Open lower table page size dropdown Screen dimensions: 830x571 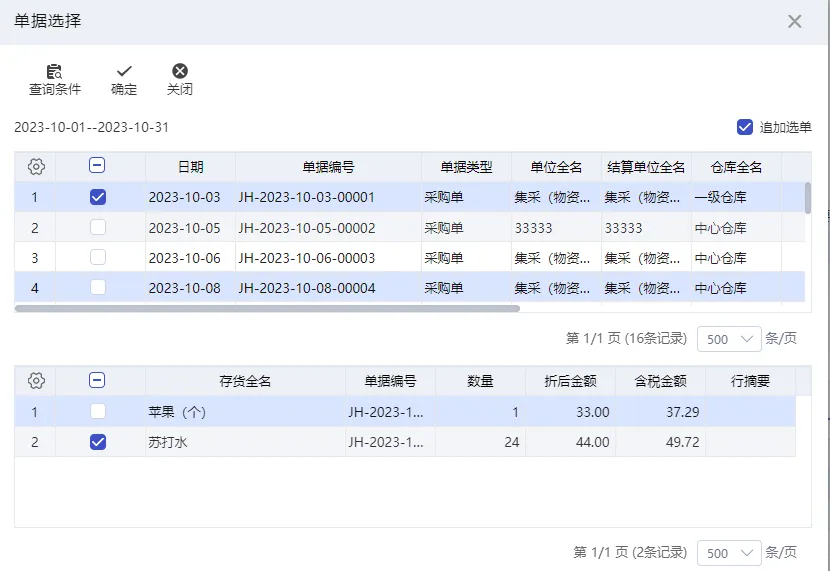pos(729,553)
